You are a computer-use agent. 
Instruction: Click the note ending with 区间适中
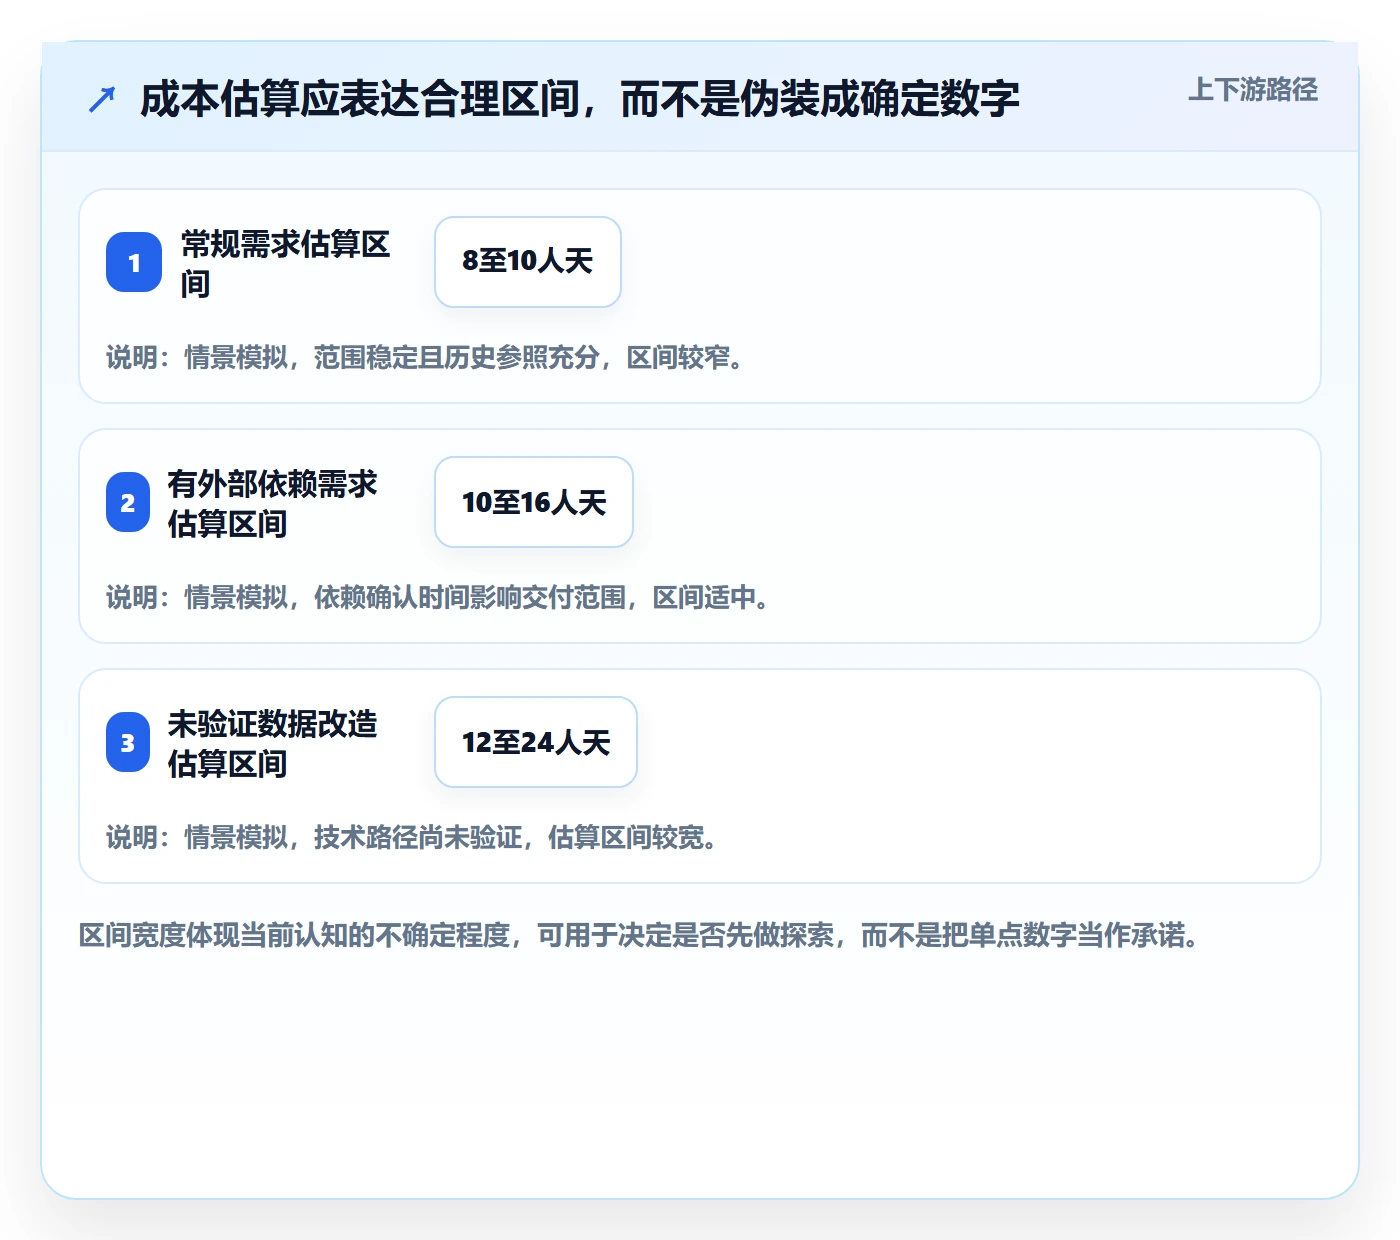[x=439, y=597]
